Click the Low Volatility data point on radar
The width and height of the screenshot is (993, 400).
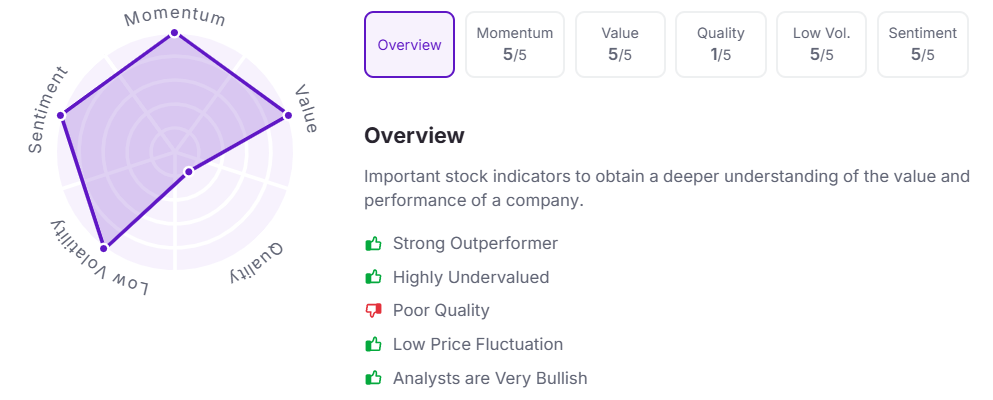pos(104,248)
